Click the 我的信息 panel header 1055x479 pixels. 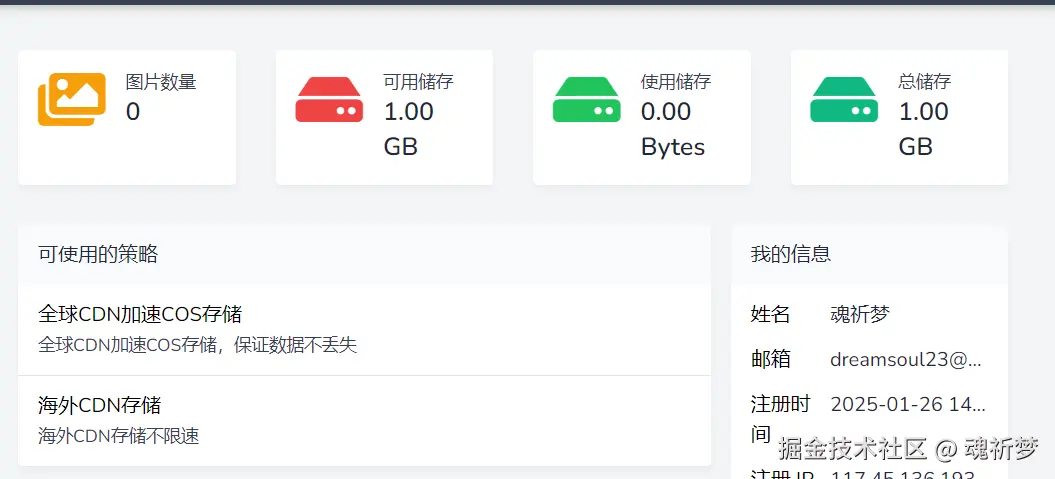coord(790,254)
